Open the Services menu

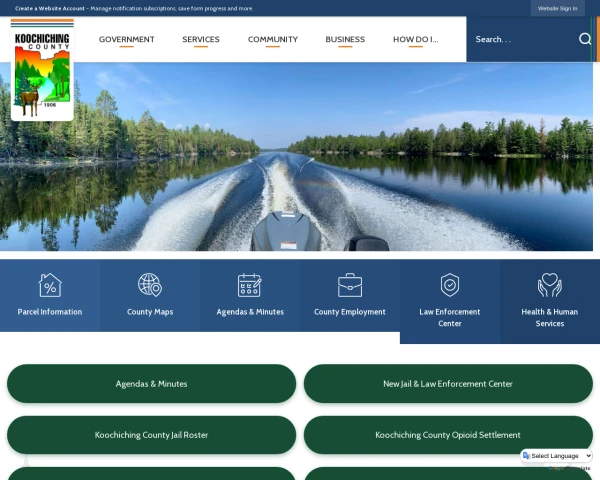[x=201, y=39]
